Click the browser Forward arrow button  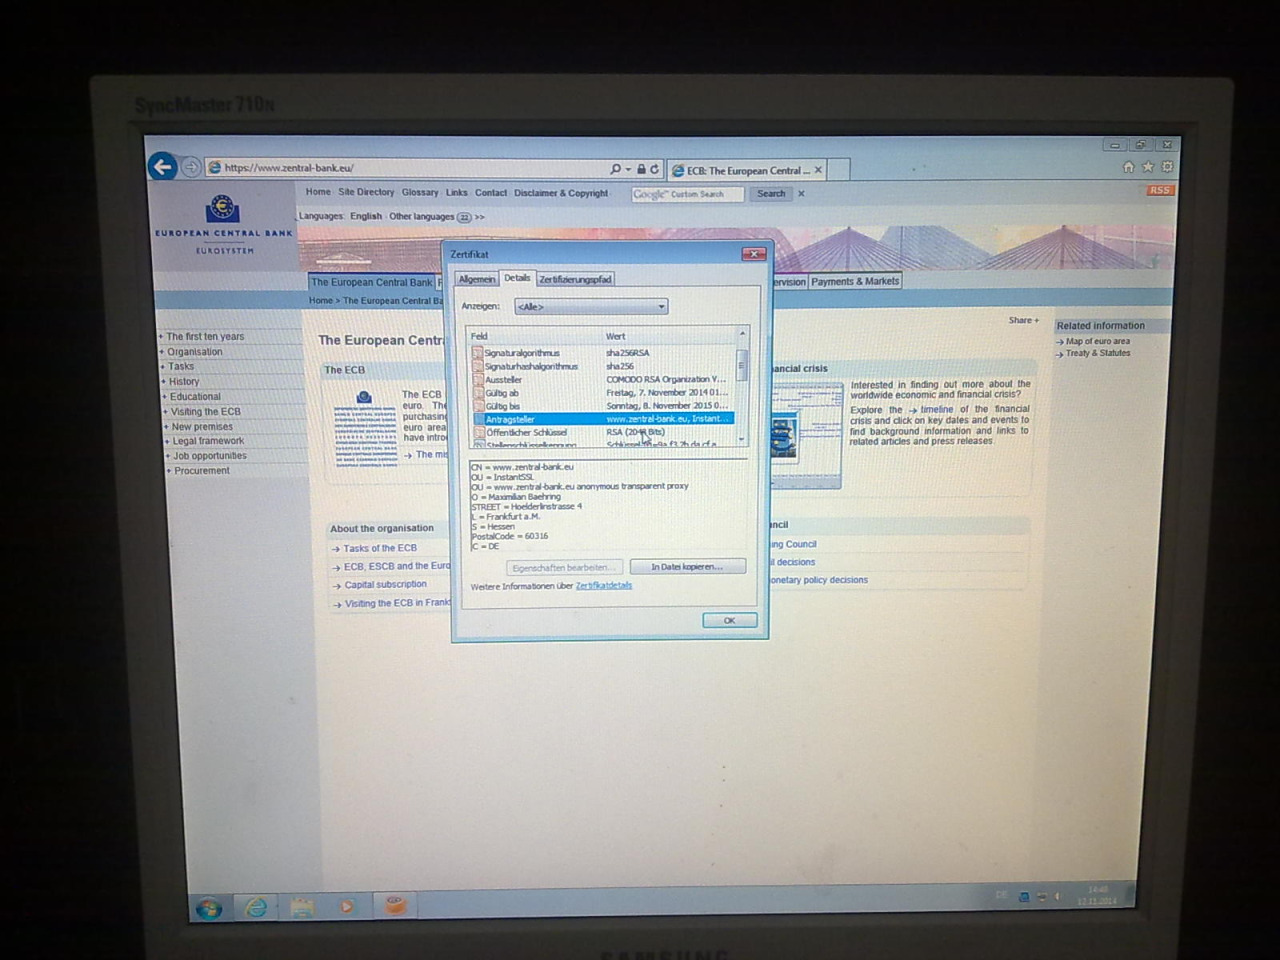coord(191,167)
